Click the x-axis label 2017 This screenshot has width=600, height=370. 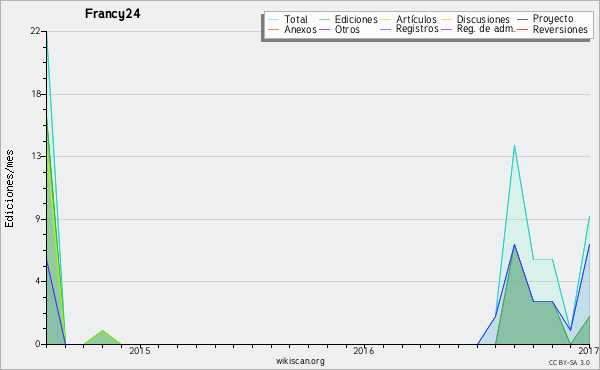(x=589, y=351)
